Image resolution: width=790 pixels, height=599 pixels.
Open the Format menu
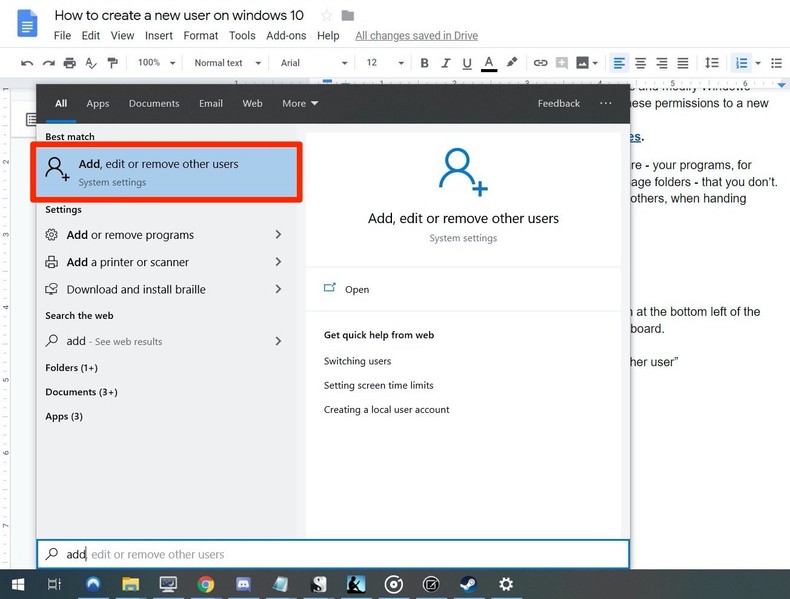201,35
